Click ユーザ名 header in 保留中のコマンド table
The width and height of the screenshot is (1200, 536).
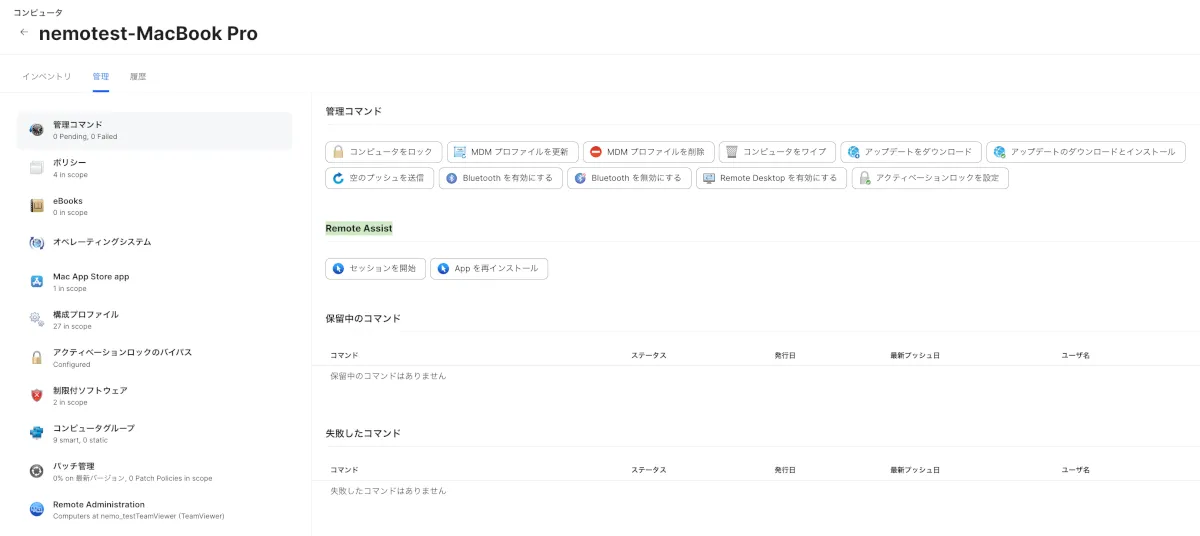(1076, 355)
